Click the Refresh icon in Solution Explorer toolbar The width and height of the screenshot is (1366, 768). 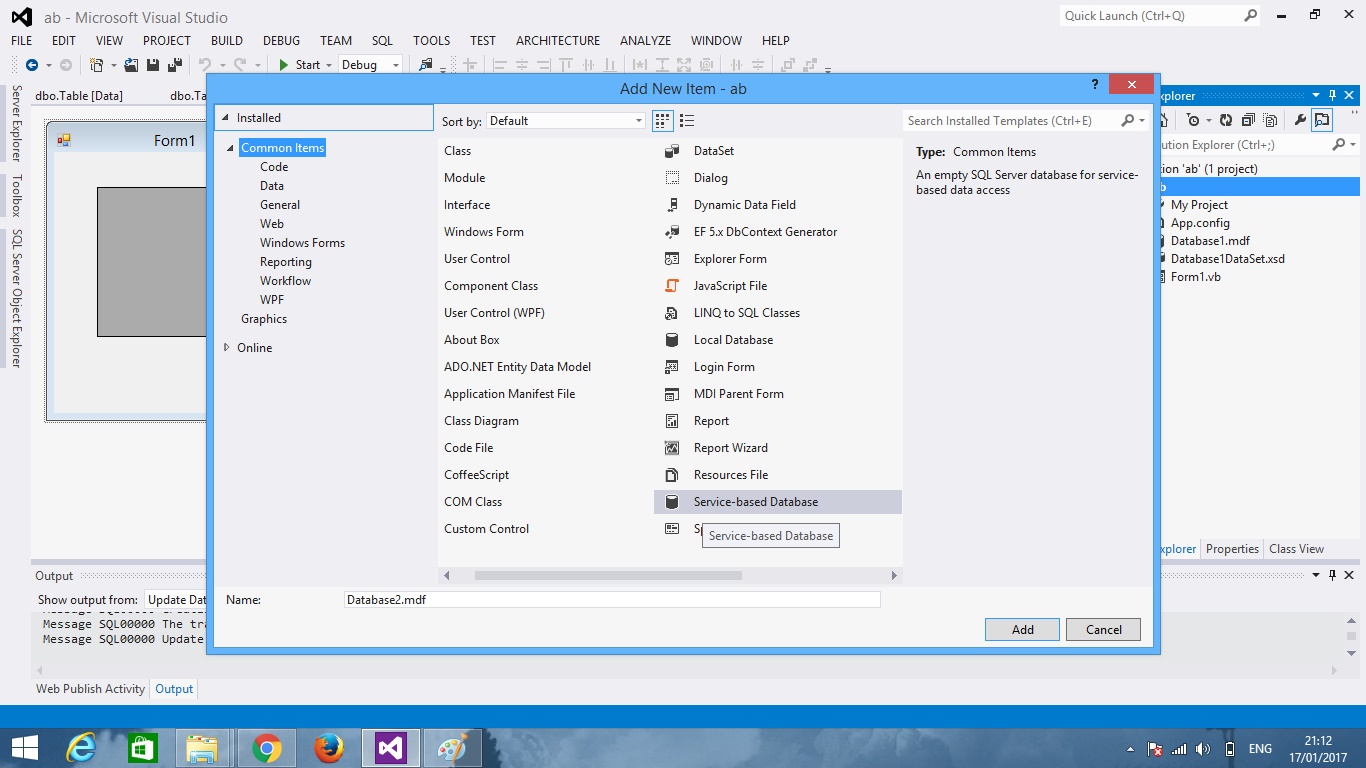pos(1226,120)
